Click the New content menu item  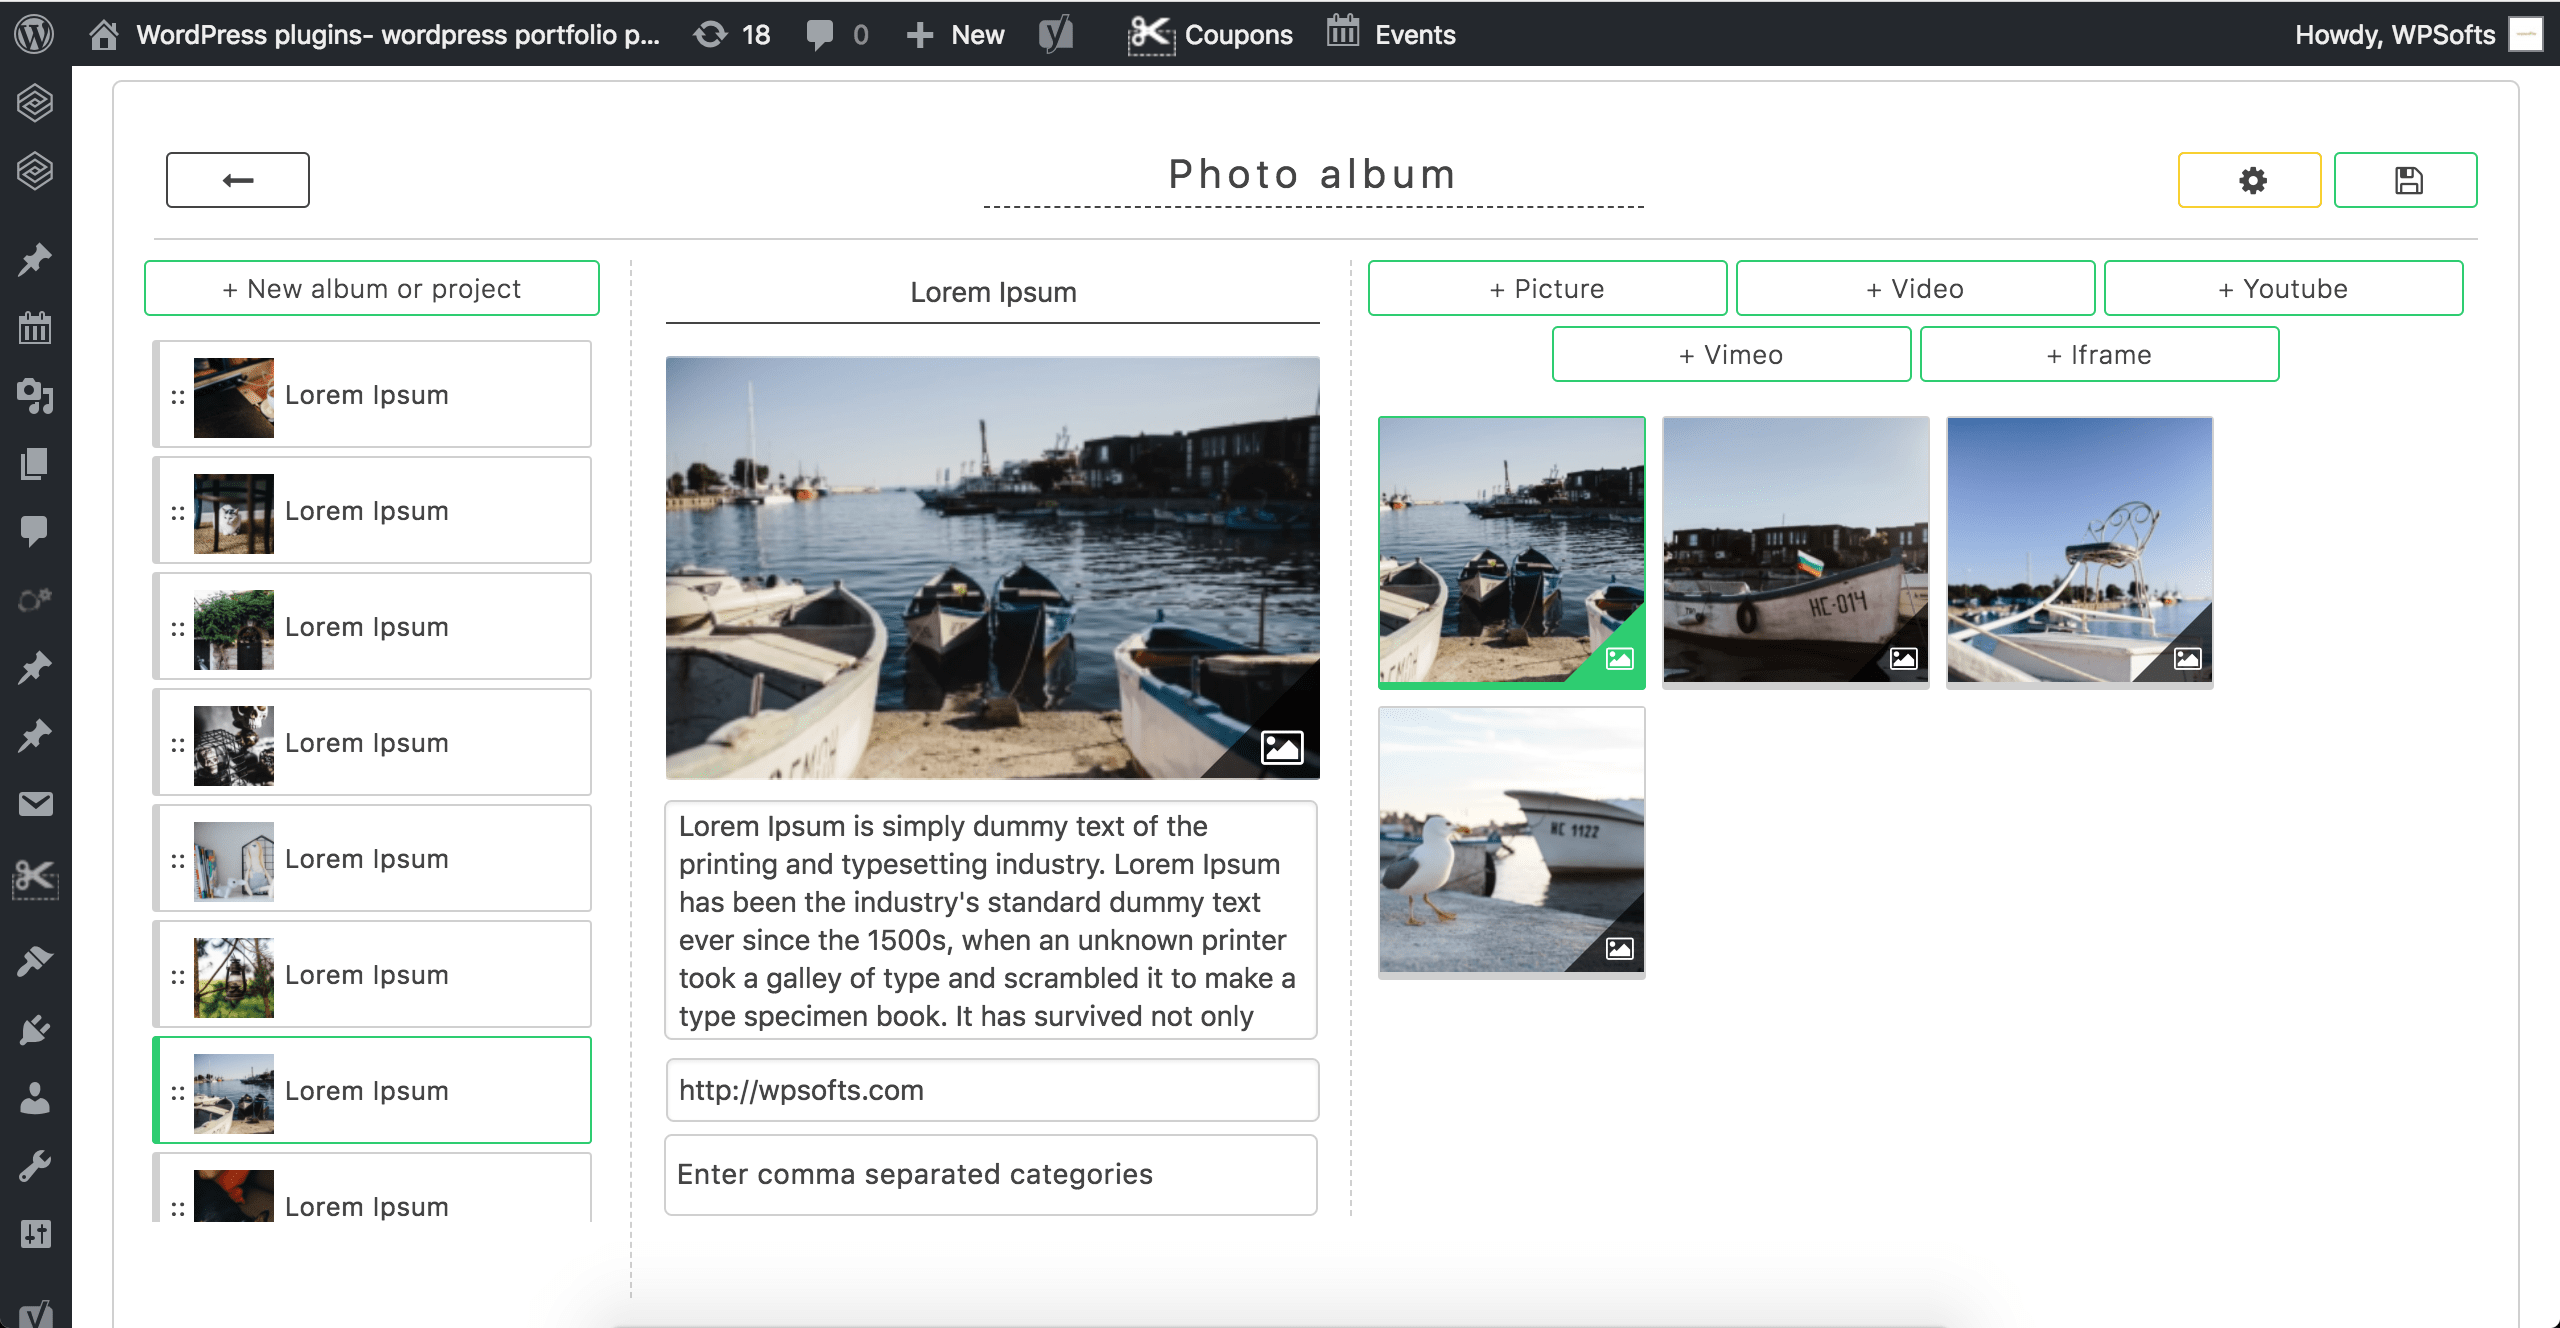pos(955,34)
